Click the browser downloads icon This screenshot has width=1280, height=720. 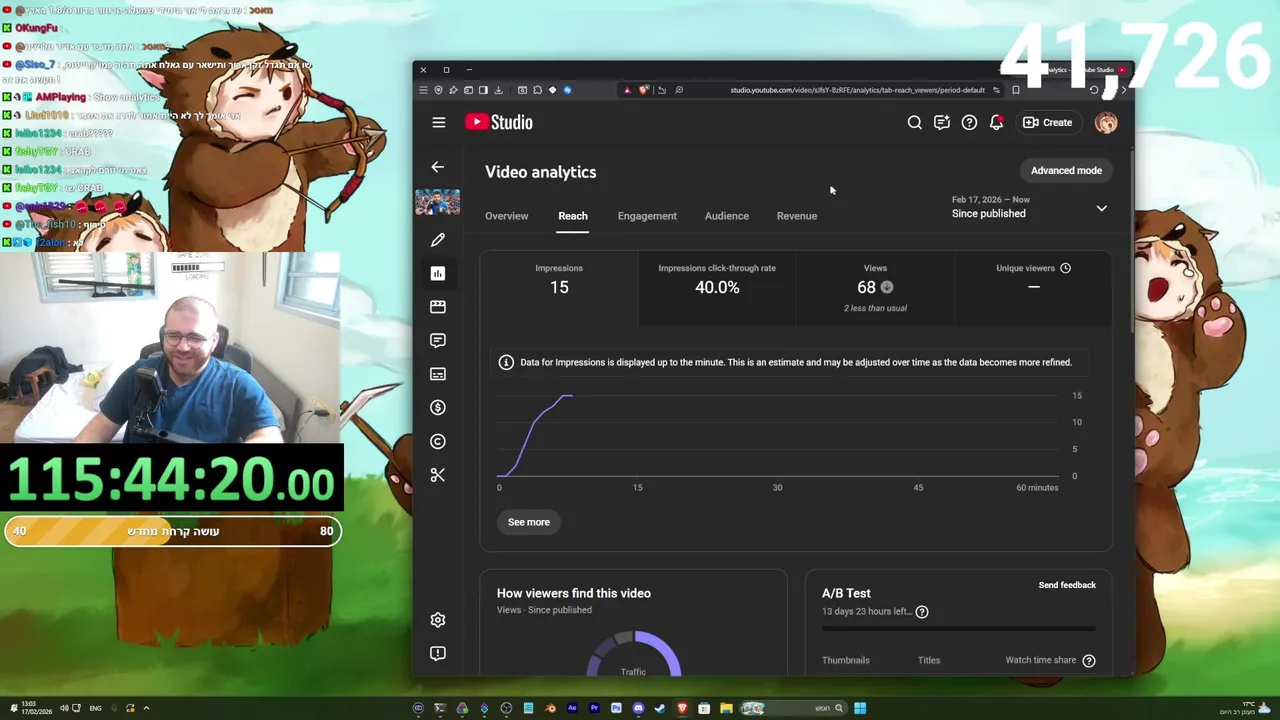click(x=498, y=90)
